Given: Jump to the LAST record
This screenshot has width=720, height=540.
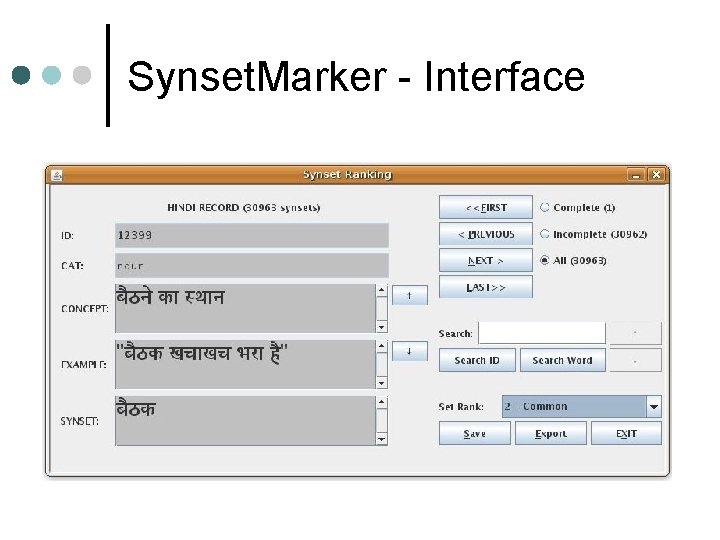Looking at the screenshot, I should [486, 287].
